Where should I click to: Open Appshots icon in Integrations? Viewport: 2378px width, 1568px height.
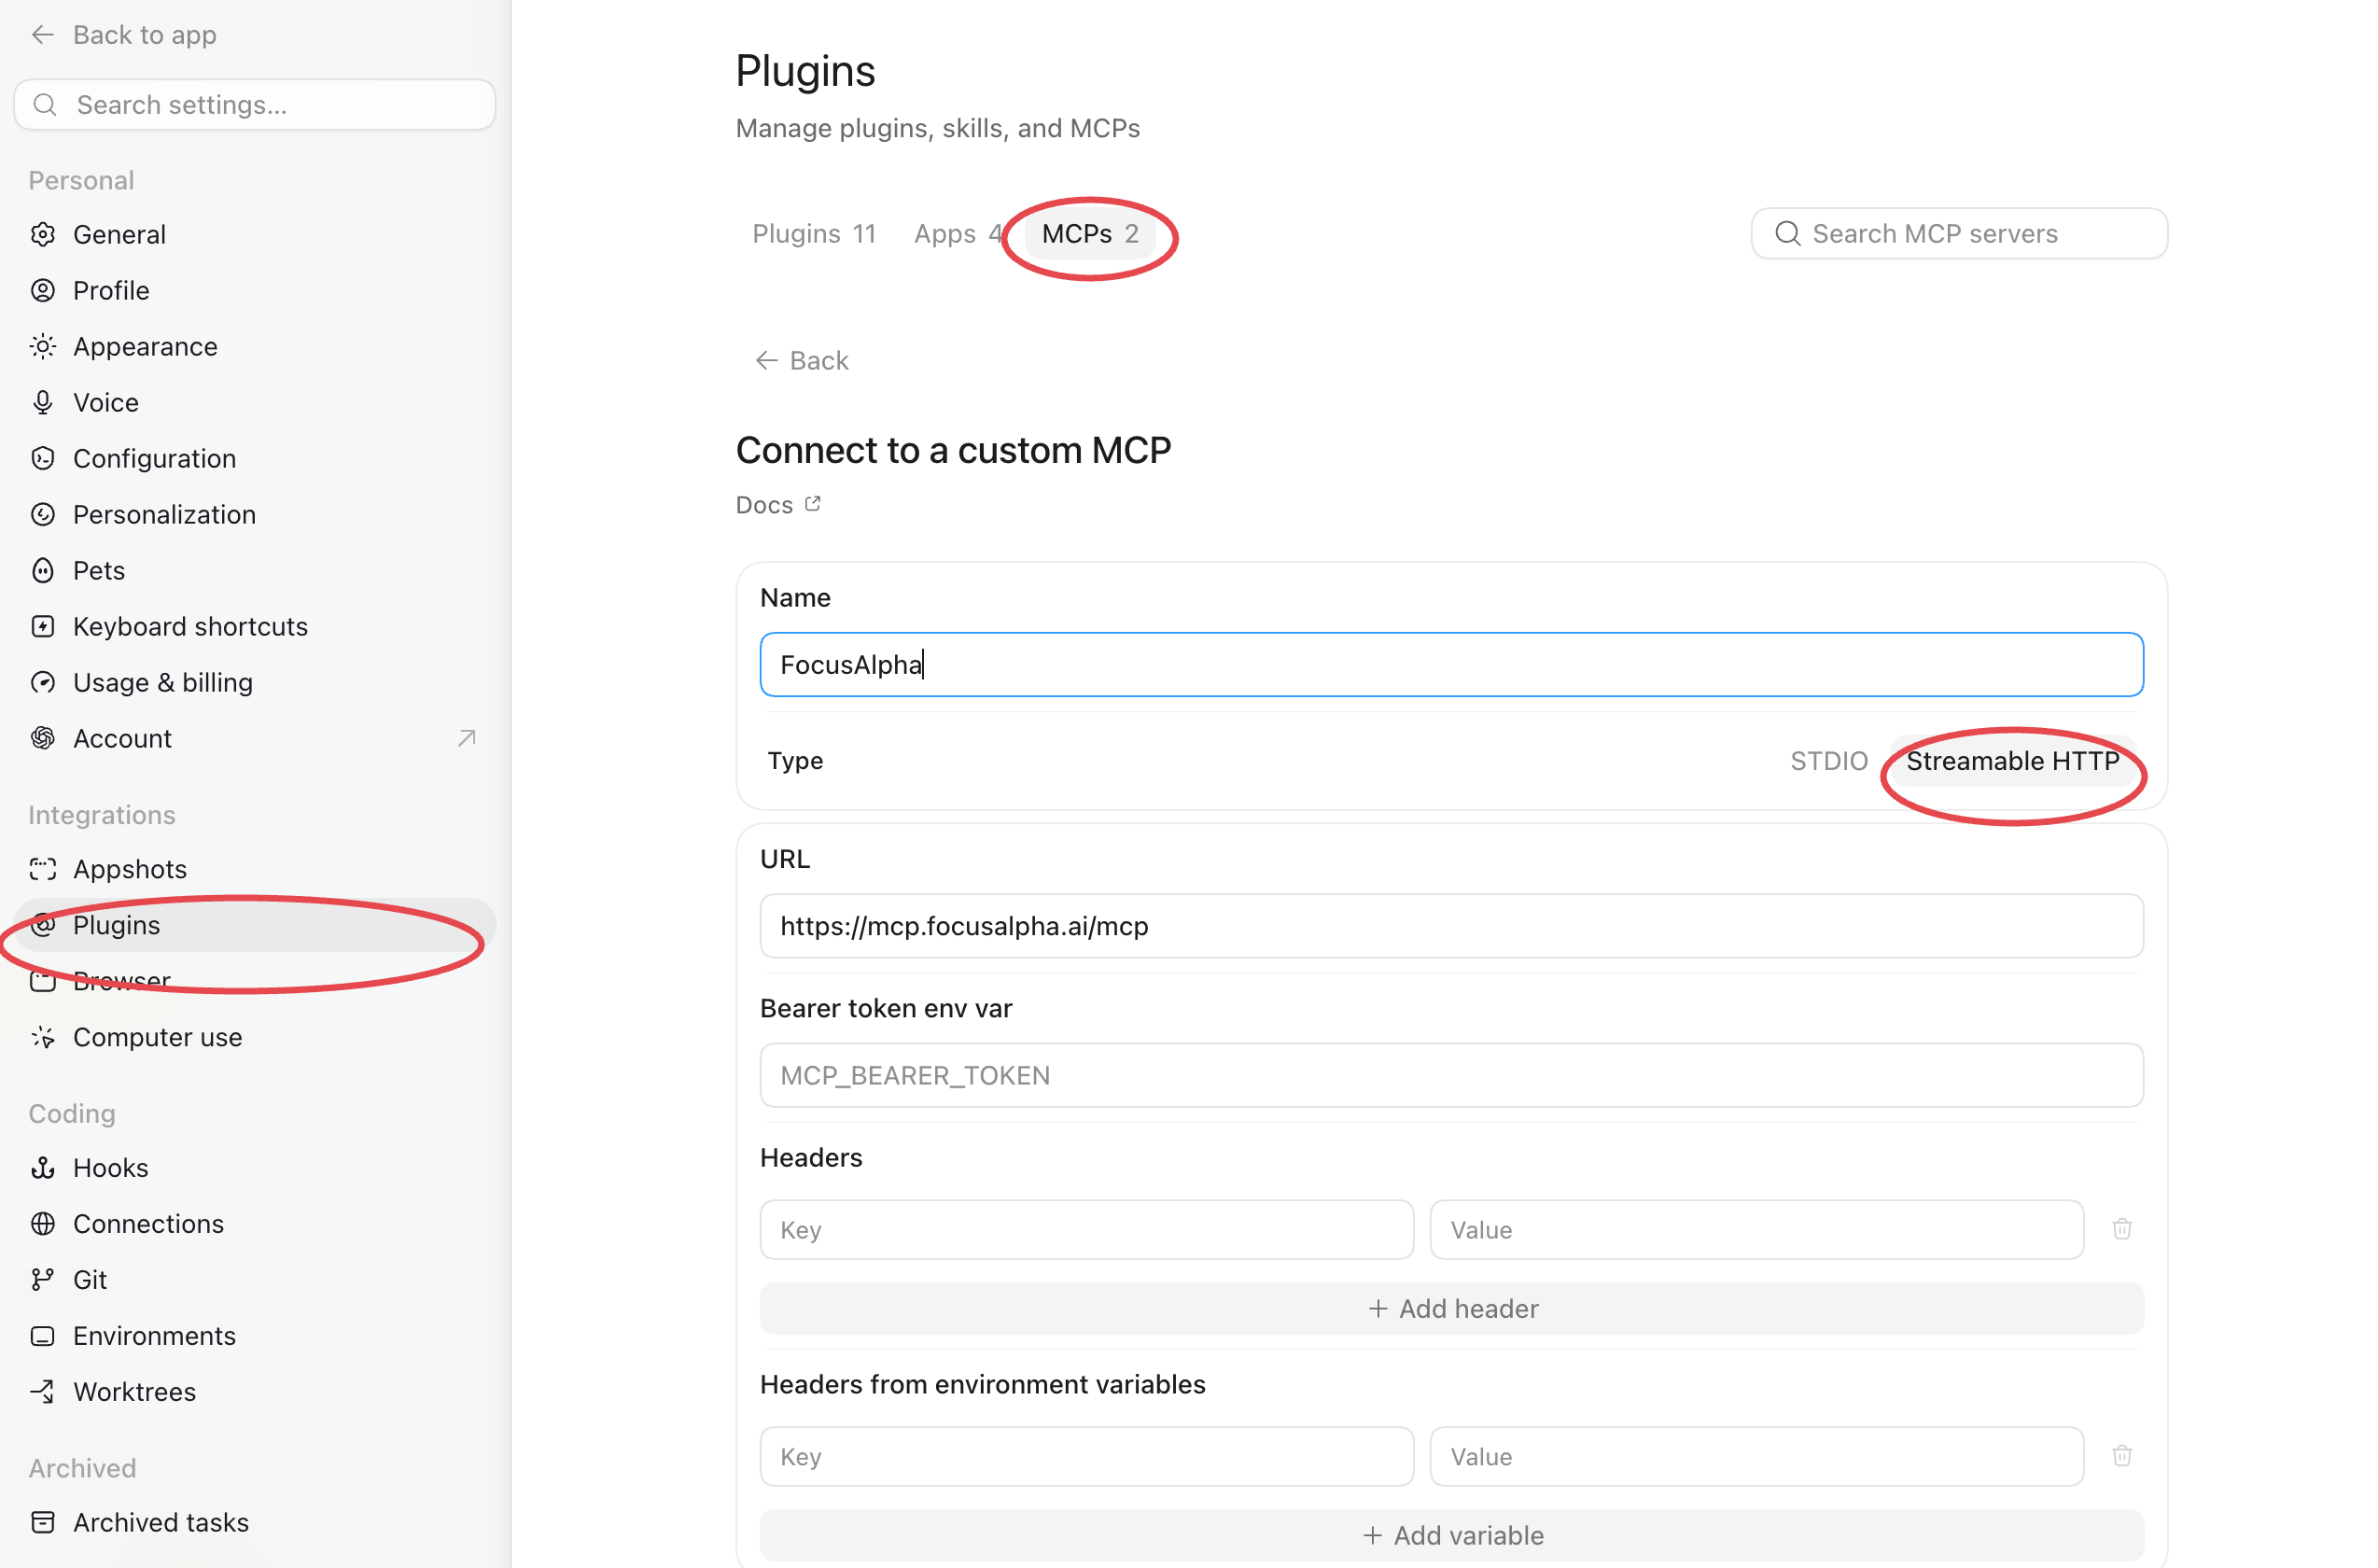[43, 869]
